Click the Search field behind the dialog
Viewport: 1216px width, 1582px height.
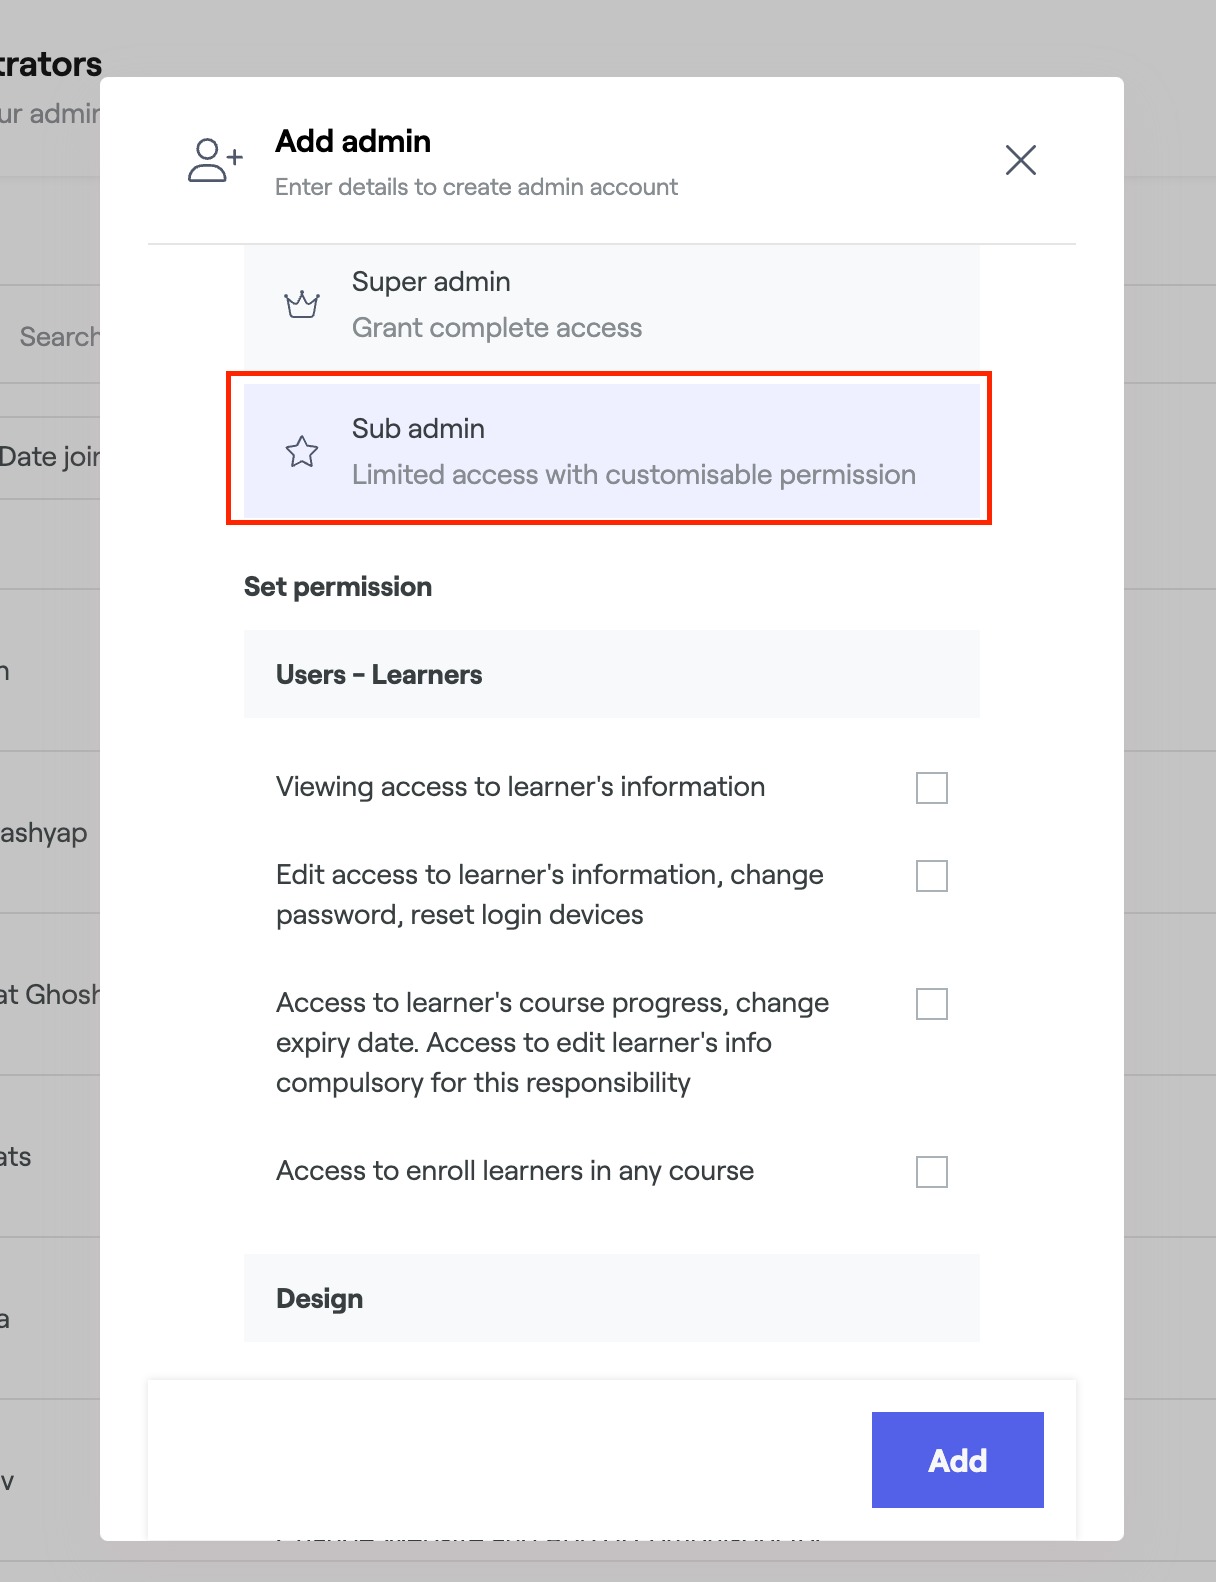pos(58,337)
